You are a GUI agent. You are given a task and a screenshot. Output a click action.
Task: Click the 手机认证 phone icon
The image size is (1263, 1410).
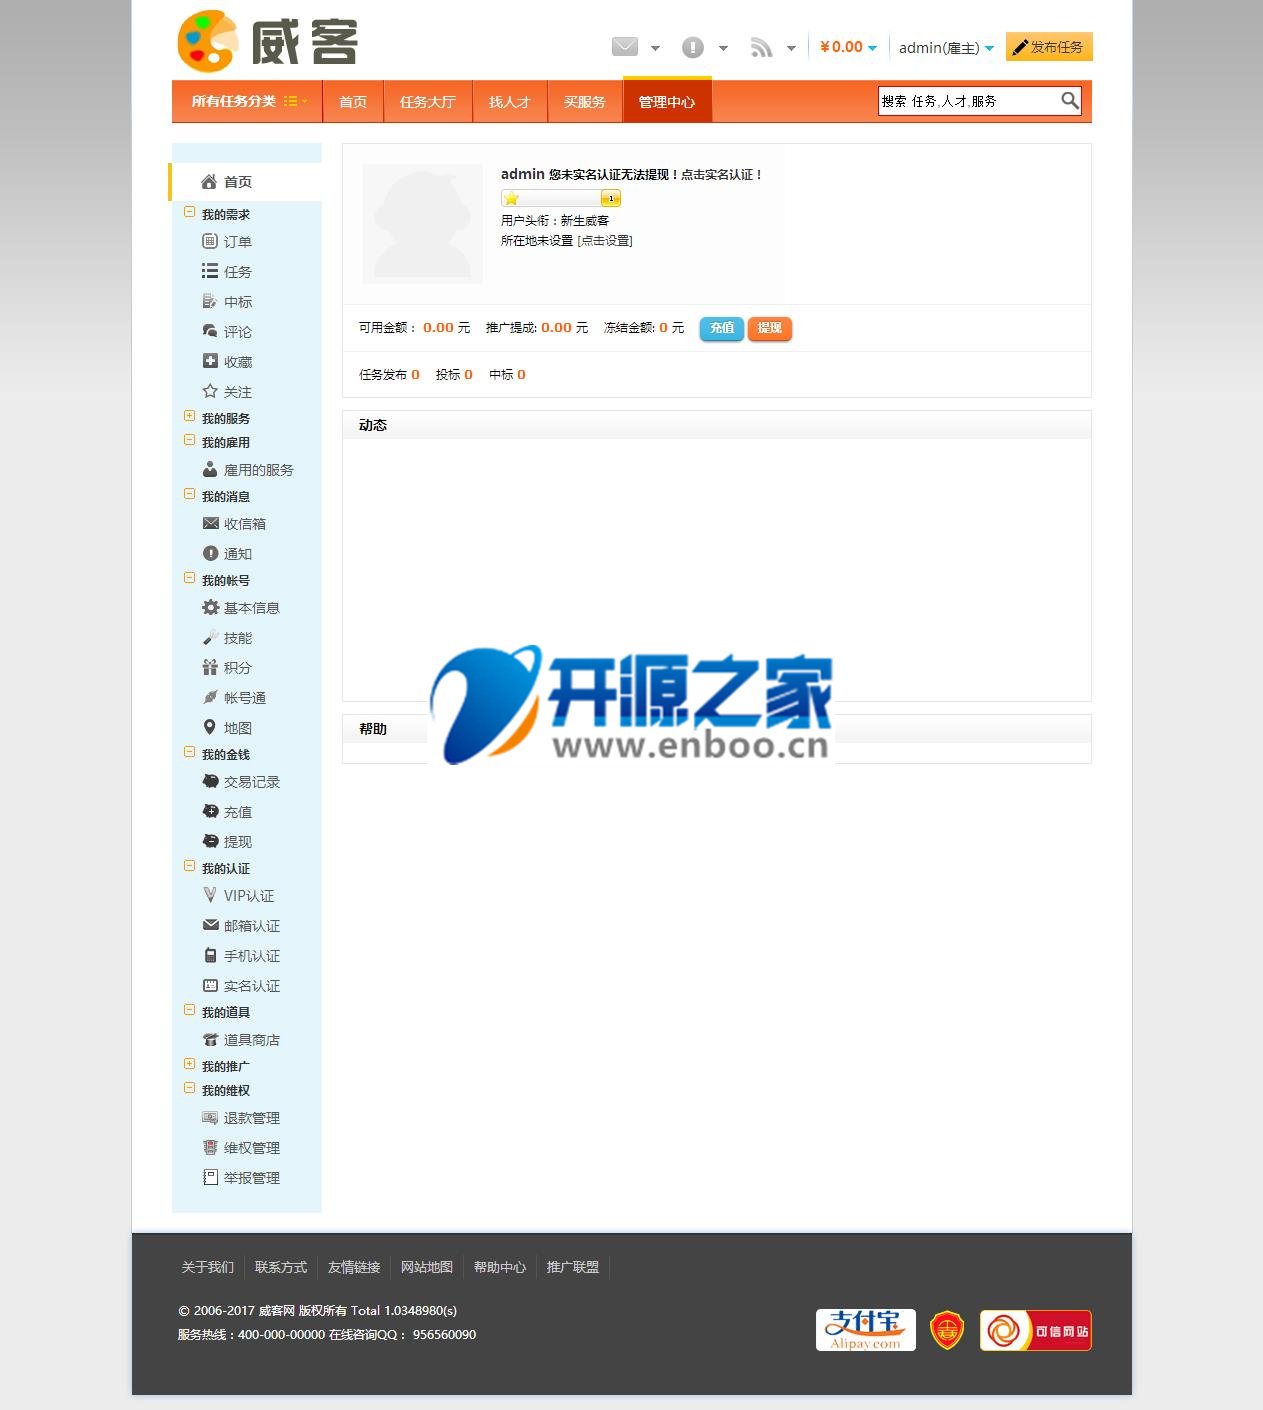210,955
